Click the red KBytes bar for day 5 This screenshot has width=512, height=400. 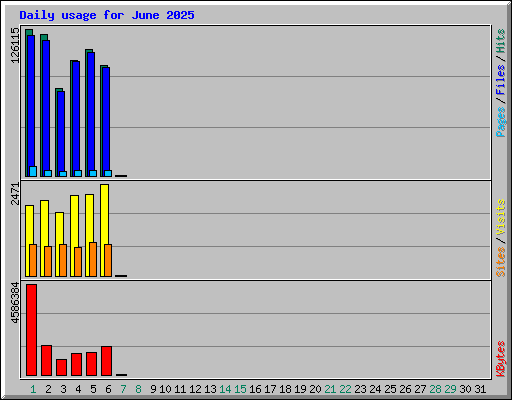pos(92,364)
